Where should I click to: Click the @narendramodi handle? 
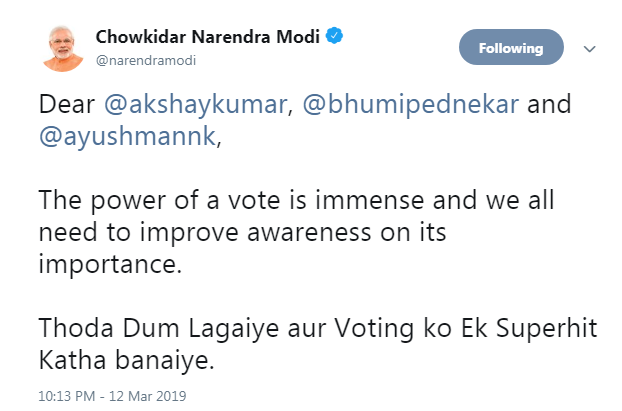pos(146,61)
